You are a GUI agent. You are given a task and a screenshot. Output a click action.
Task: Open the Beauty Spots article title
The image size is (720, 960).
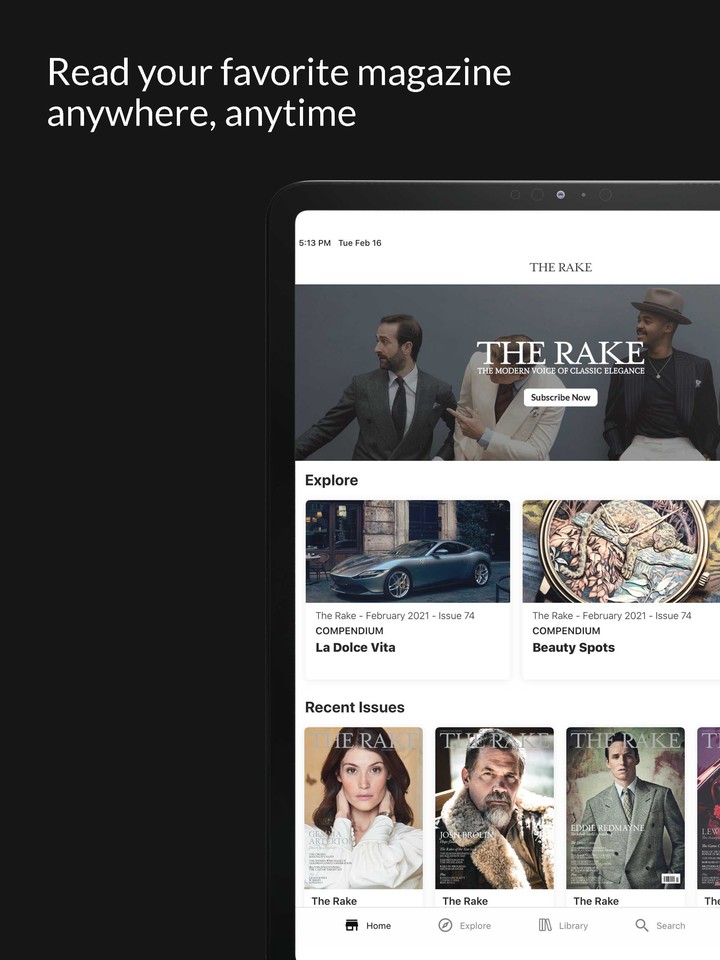pos(573,647)
